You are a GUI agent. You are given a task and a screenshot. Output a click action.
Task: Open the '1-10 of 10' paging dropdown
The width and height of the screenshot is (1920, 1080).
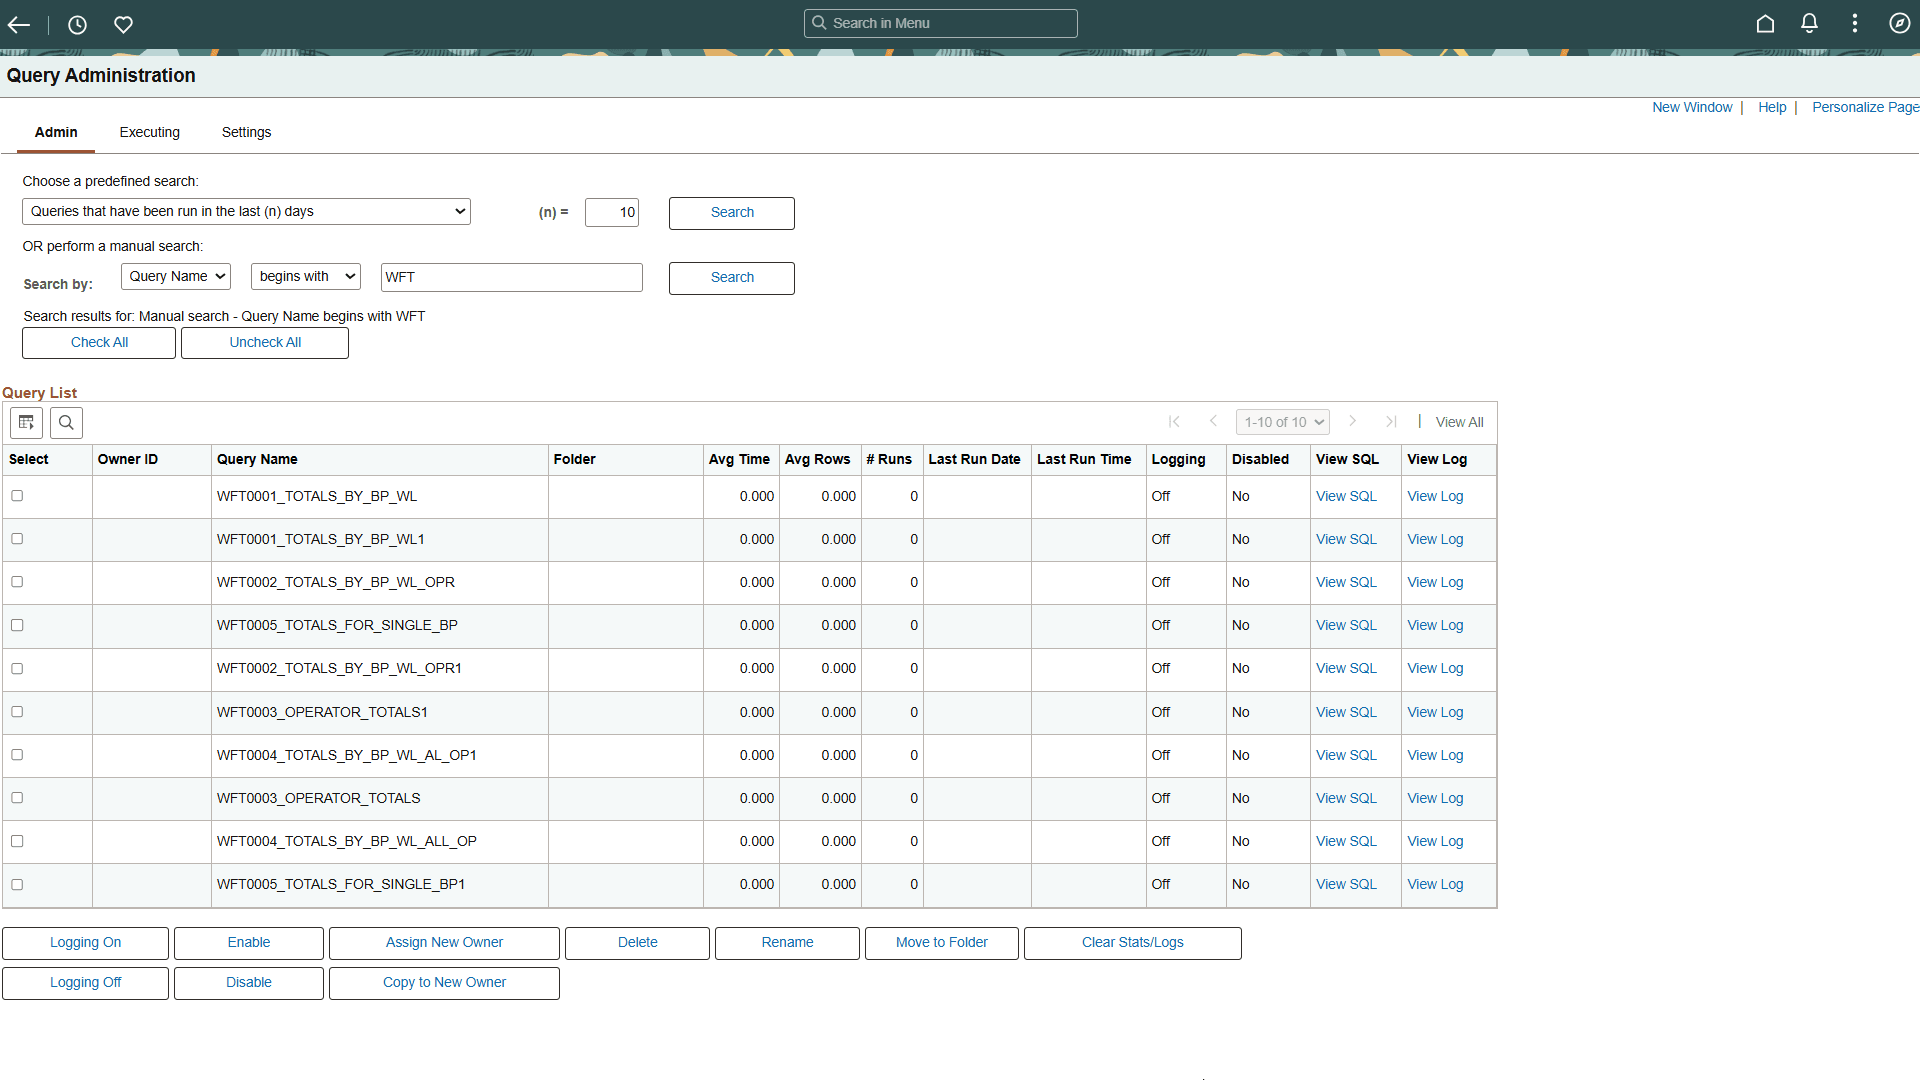1283,421
